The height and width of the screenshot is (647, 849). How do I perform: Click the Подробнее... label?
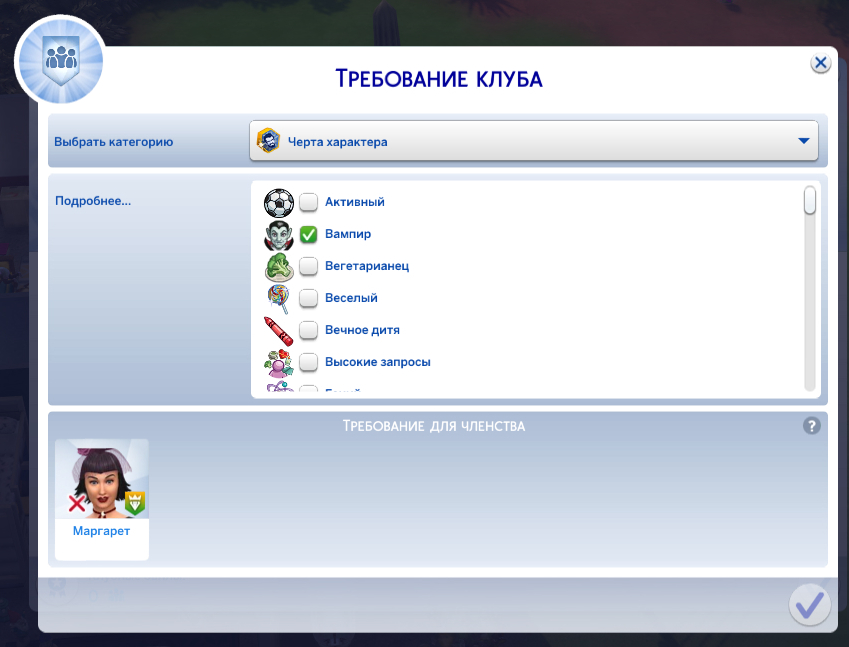(93, 201)
